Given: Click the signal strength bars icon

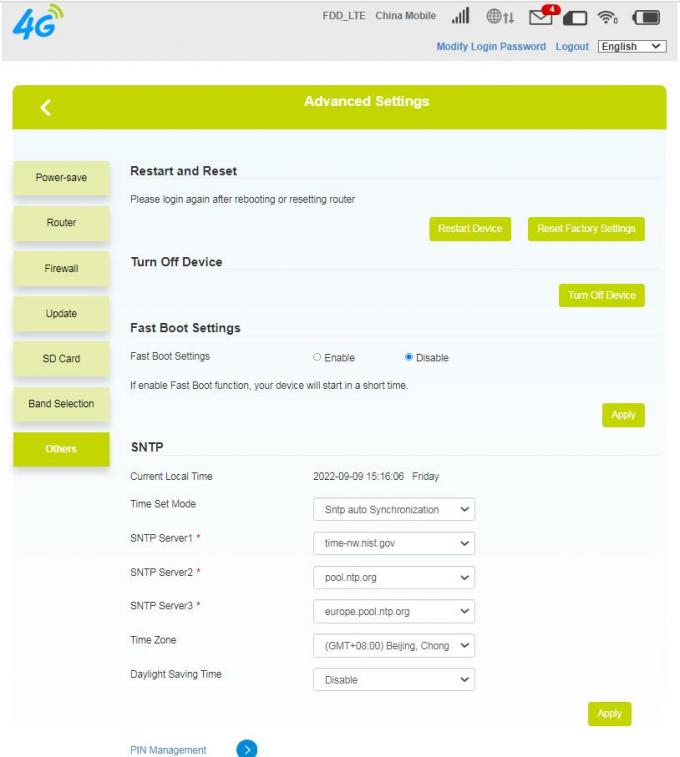Looking at the screenshot, I should click(461, 16).
